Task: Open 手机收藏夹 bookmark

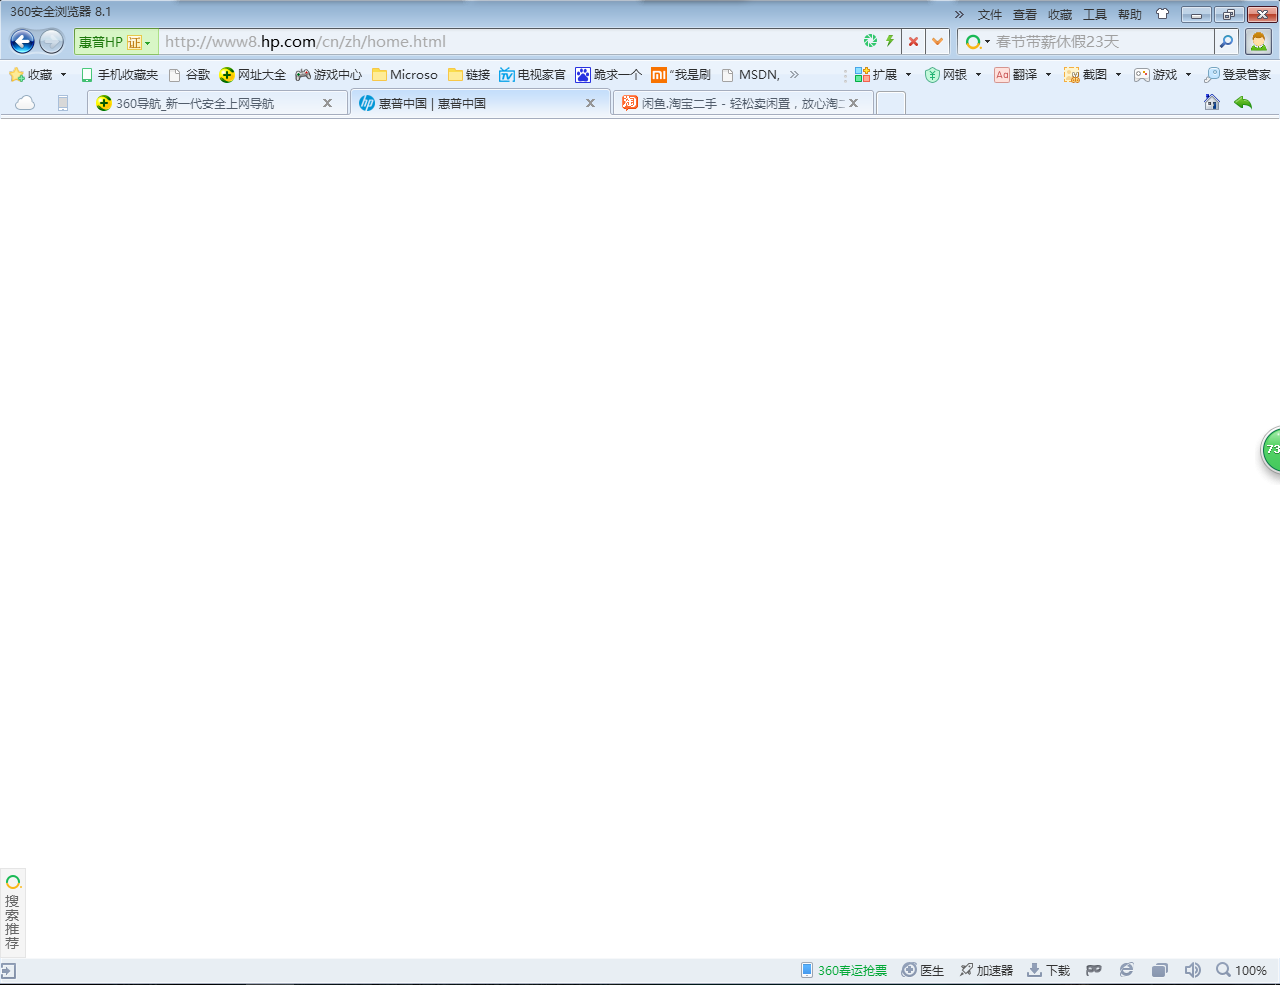Action: point(119,75)
